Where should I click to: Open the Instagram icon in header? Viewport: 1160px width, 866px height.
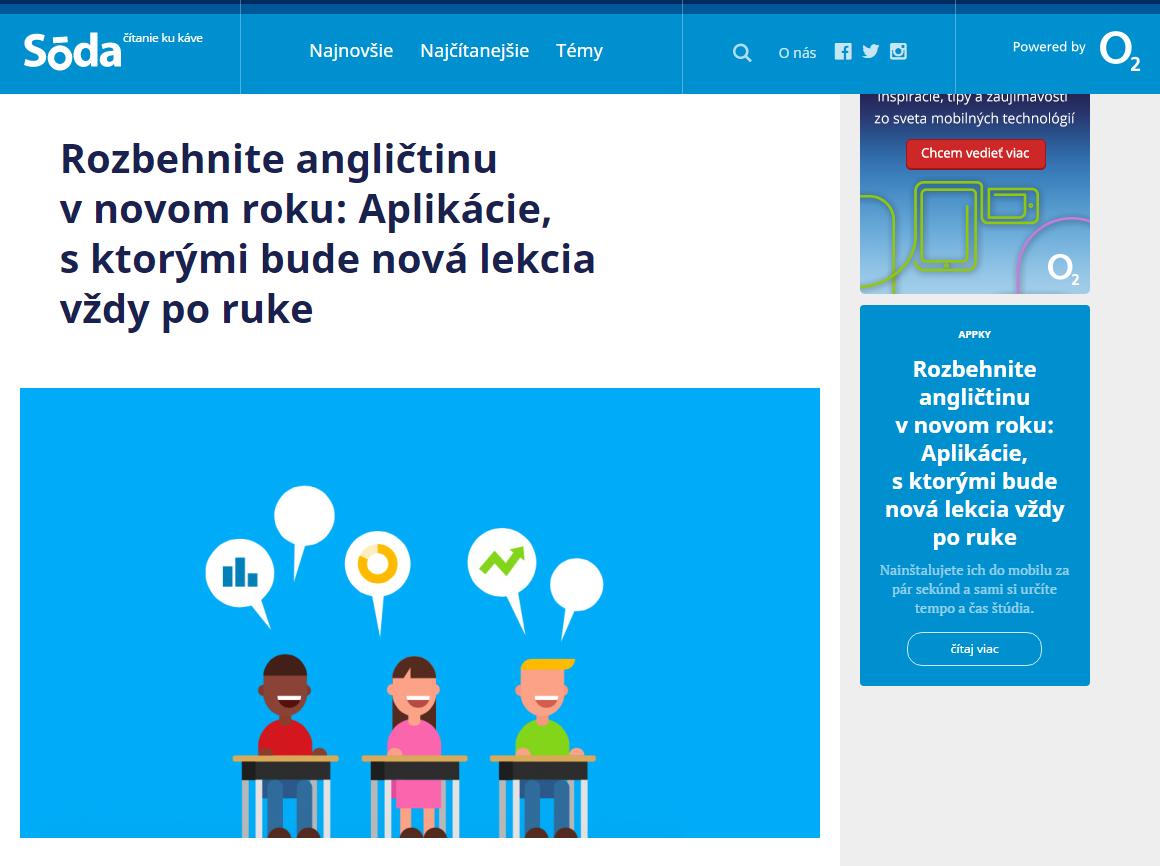click(x=898, y=52)
